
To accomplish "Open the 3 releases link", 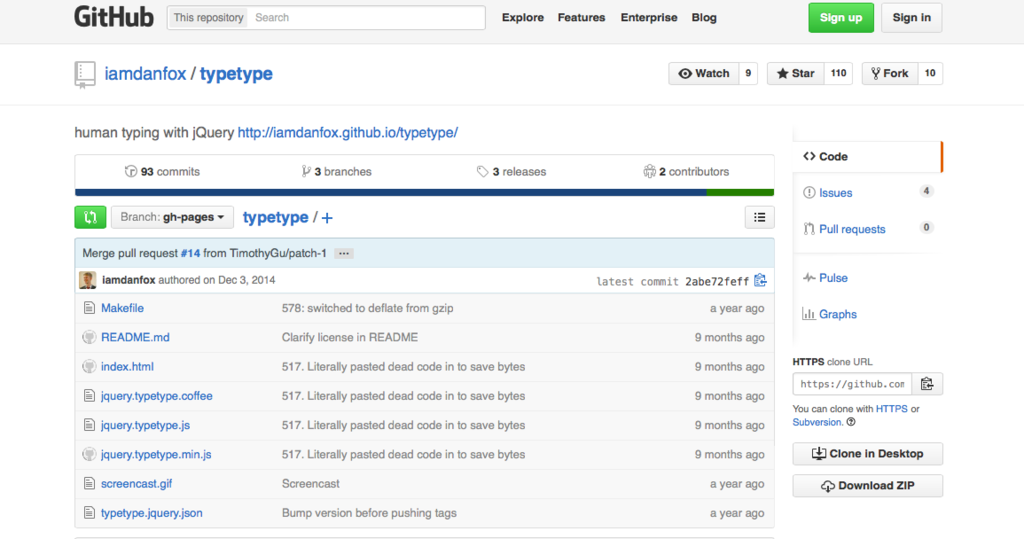I will pos(511,171).
